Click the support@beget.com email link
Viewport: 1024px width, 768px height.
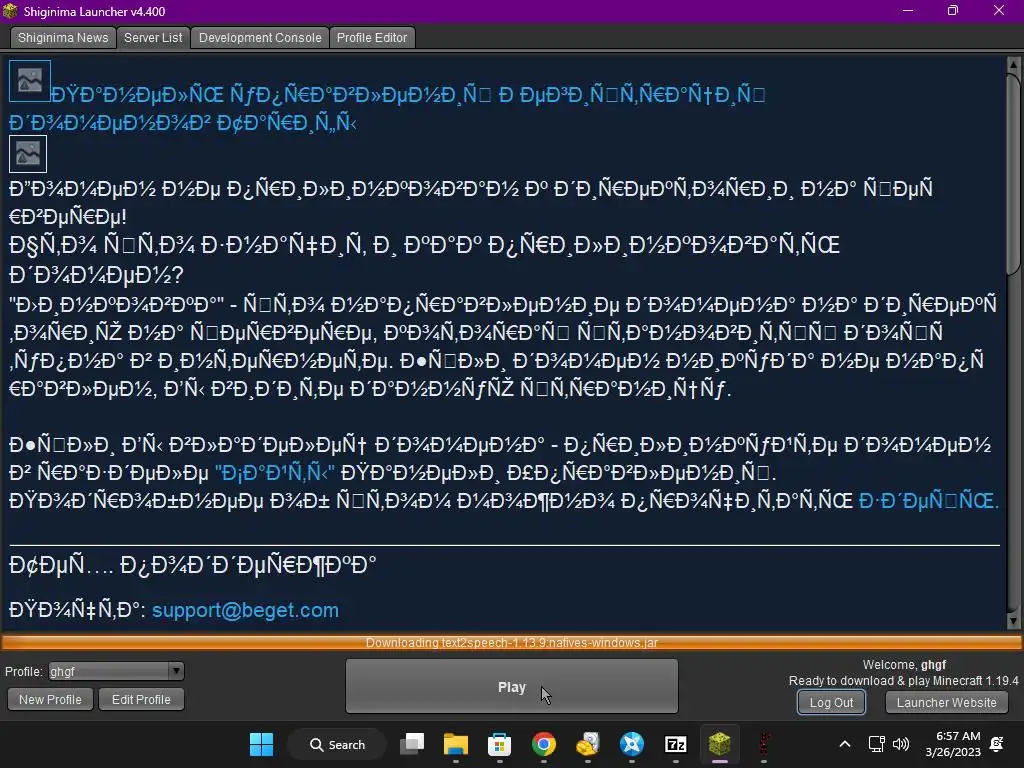click(x=245, y=610)
